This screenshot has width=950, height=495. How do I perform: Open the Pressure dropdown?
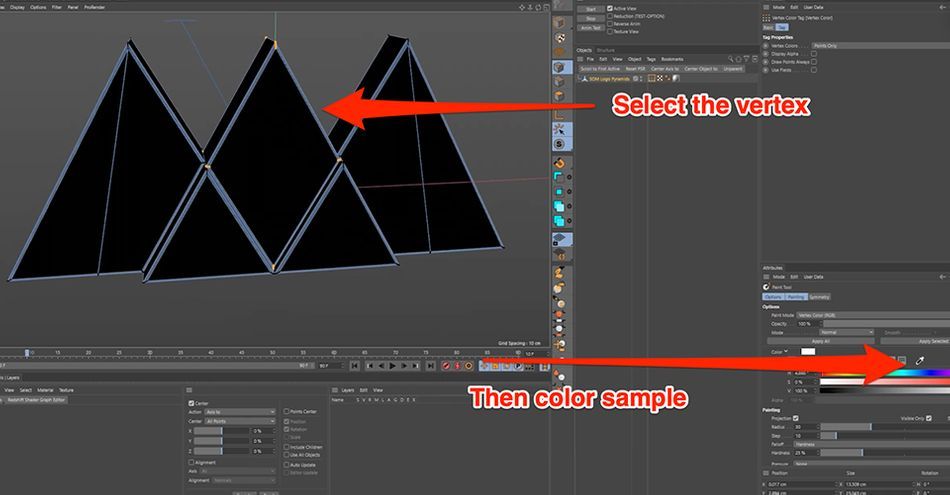(871, 463)
